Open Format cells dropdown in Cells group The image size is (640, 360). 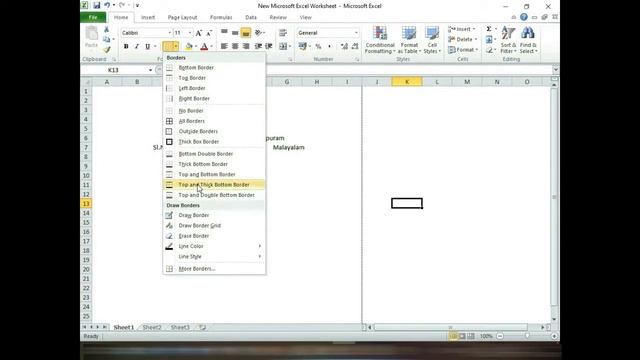coord(476,50)
